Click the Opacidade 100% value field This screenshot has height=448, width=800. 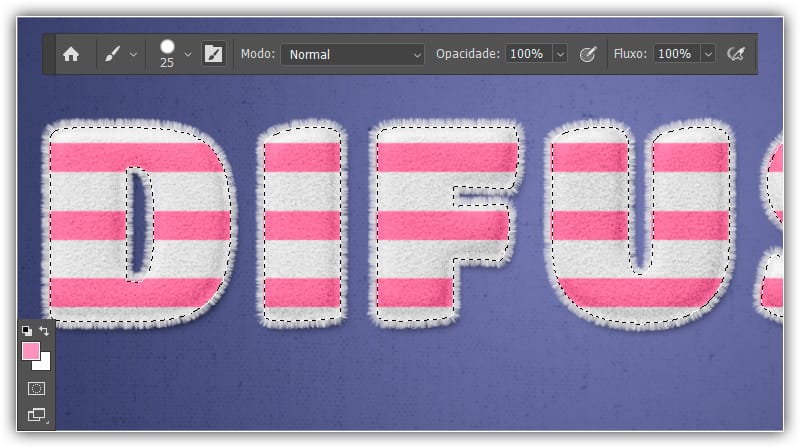(529, 54)
